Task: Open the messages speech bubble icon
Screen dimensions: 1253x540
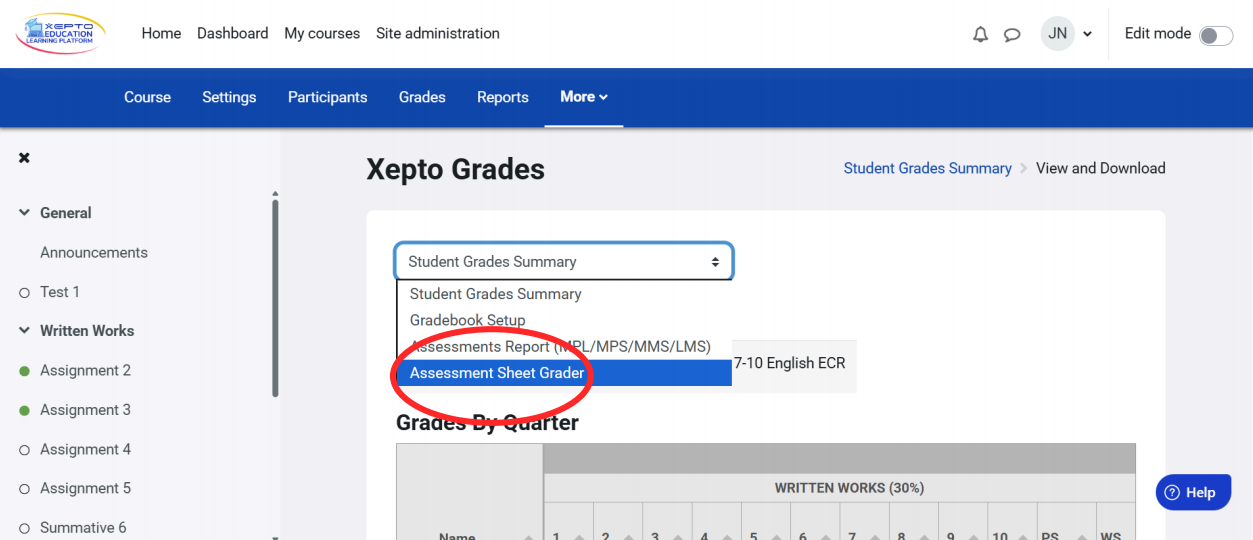Action: coord(1012,34)
